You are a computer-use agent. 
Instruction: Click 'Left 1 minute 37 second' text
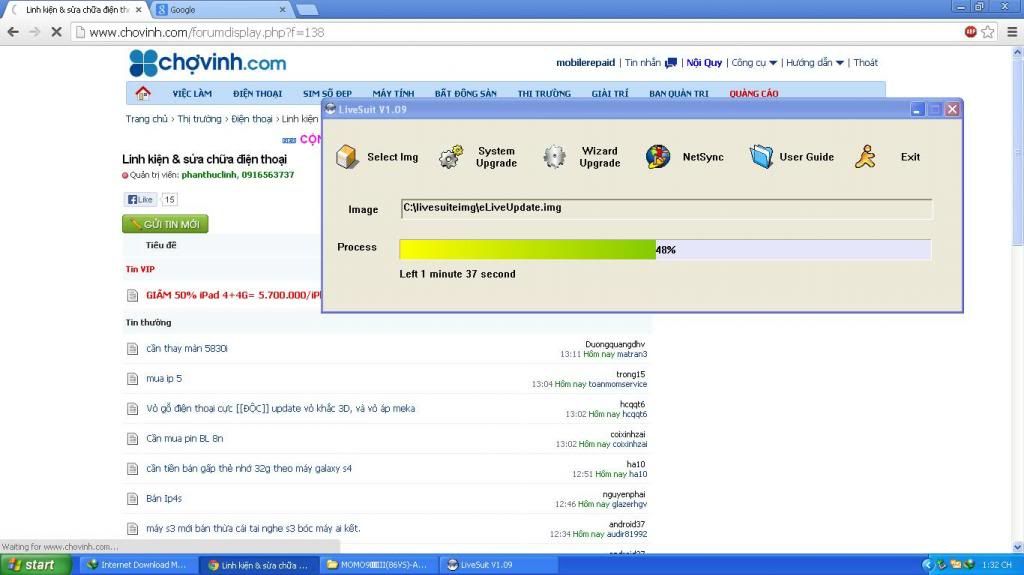point(457,274)
